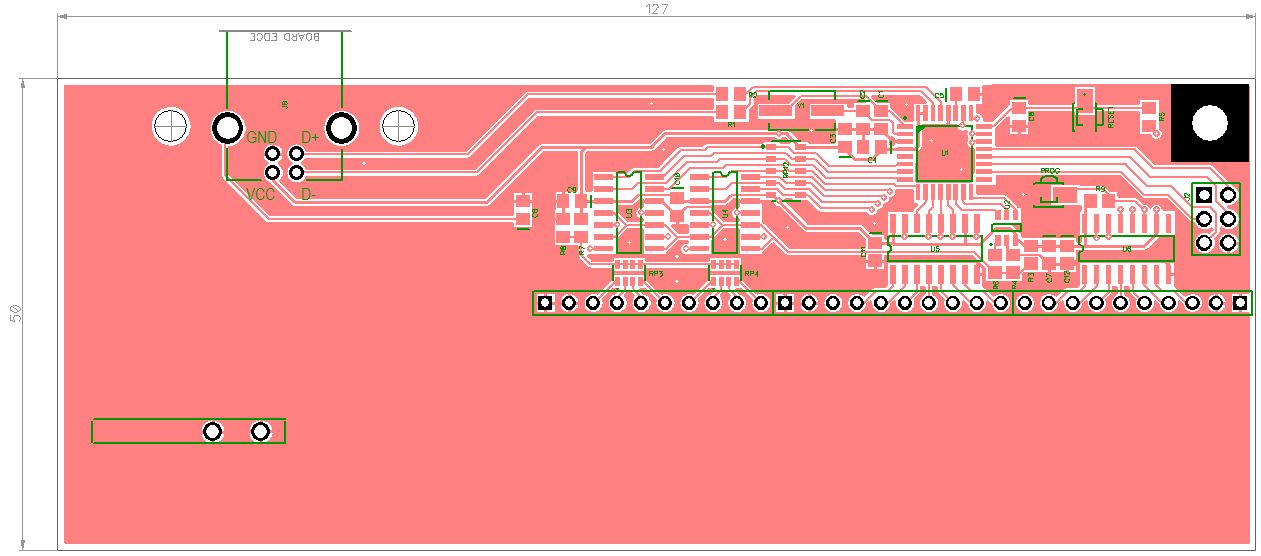Image resolution: width=1261 pixels, height=556 pixels.
Task: Click the PROG switch footprint
Action: 1048,190
